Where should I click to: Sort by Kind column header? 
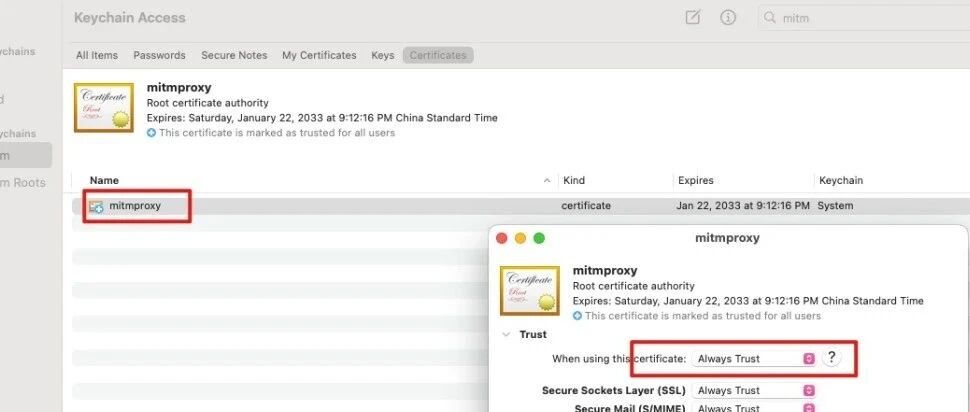[x=573, y=181]
